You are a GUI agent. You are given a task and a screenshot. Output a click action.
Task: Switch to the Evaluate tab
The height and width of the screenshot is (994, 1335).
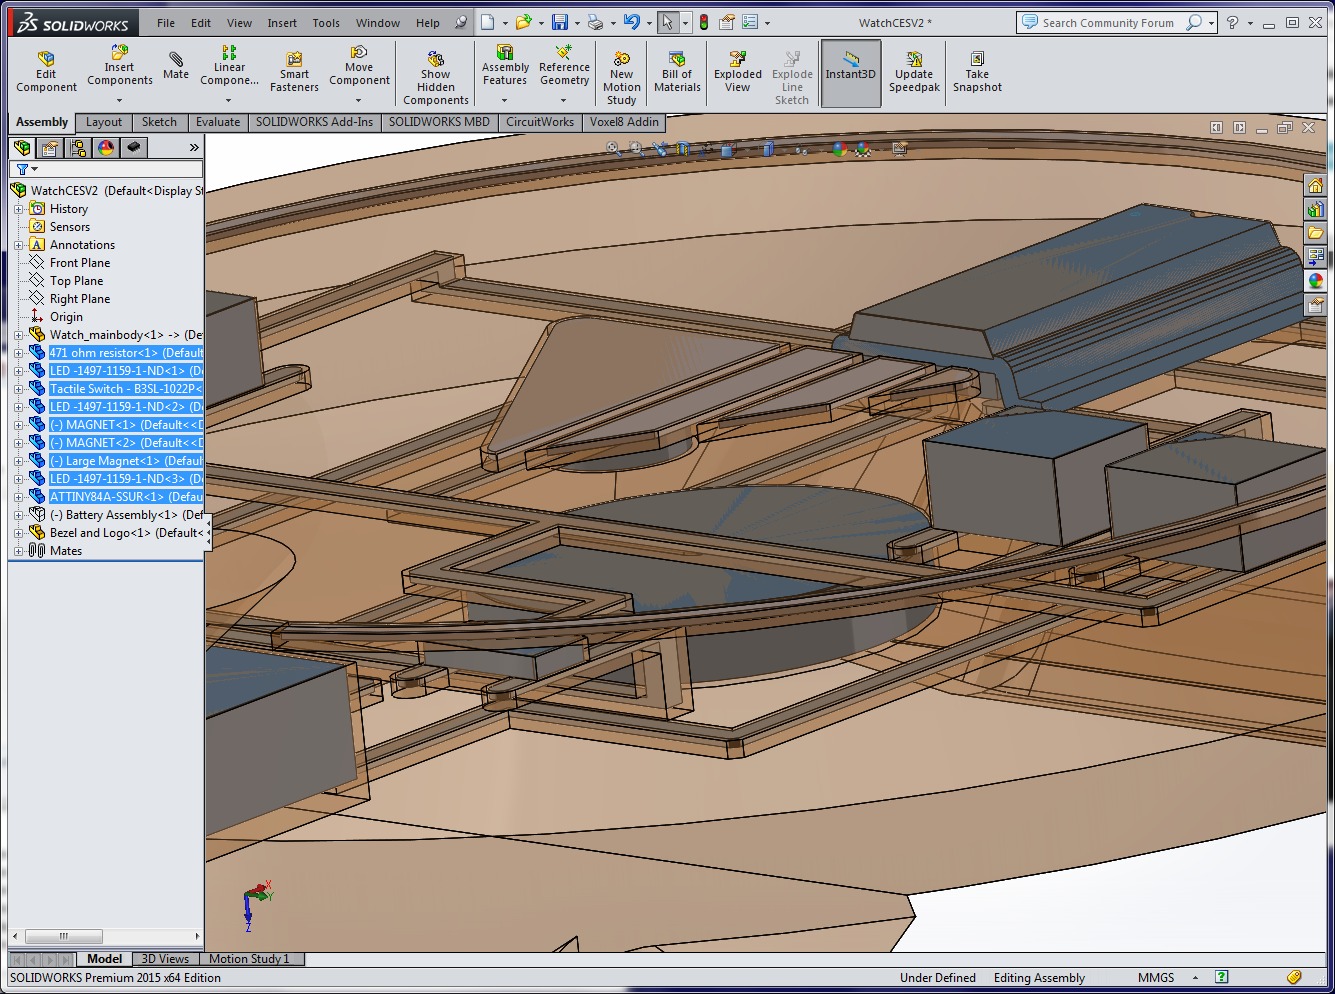(x=218, y=122)
